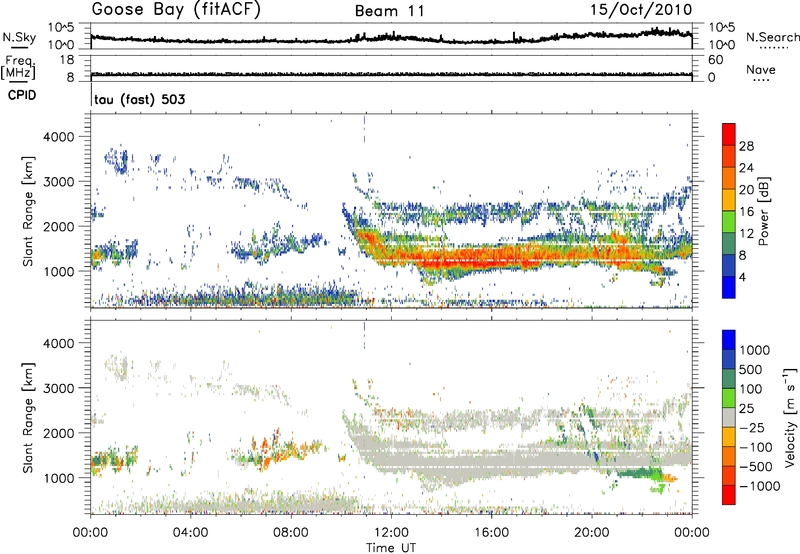Screen dimensions: 800x554
Task: Click the '4' value on Power colorbar
Action: coord(743,278)
